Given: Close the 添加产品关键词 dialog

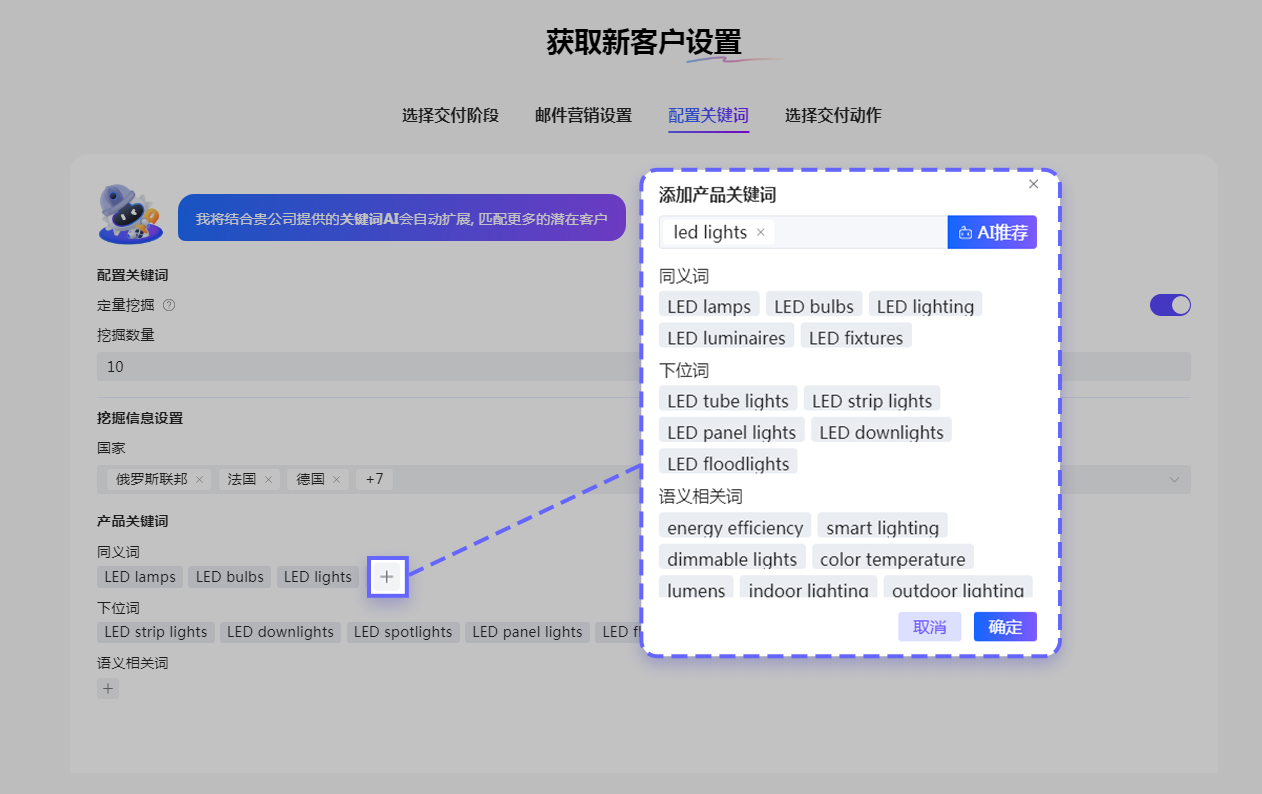Looking at the screenshot, I should [1033, 184].
